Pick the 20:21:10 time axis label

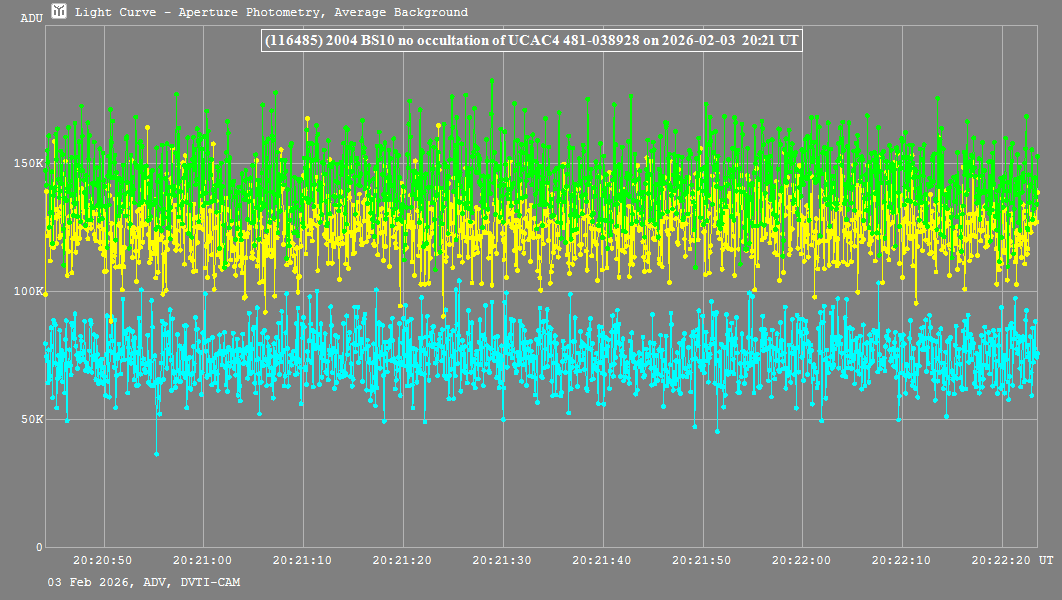(303, 562)
